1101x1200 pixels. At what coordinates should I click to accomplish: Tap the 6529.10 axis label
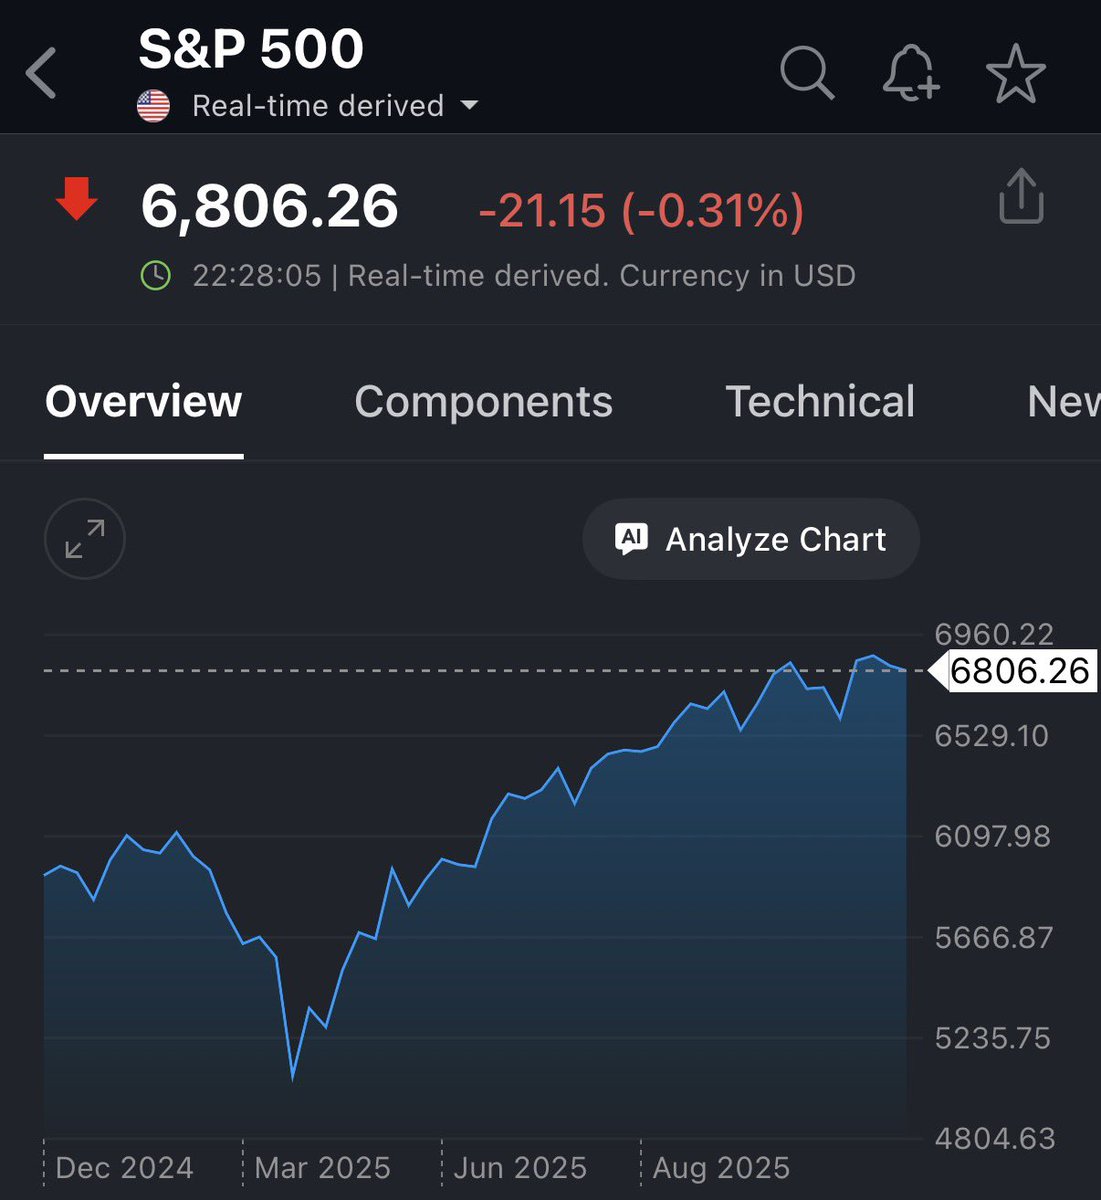tap(991, 736)
